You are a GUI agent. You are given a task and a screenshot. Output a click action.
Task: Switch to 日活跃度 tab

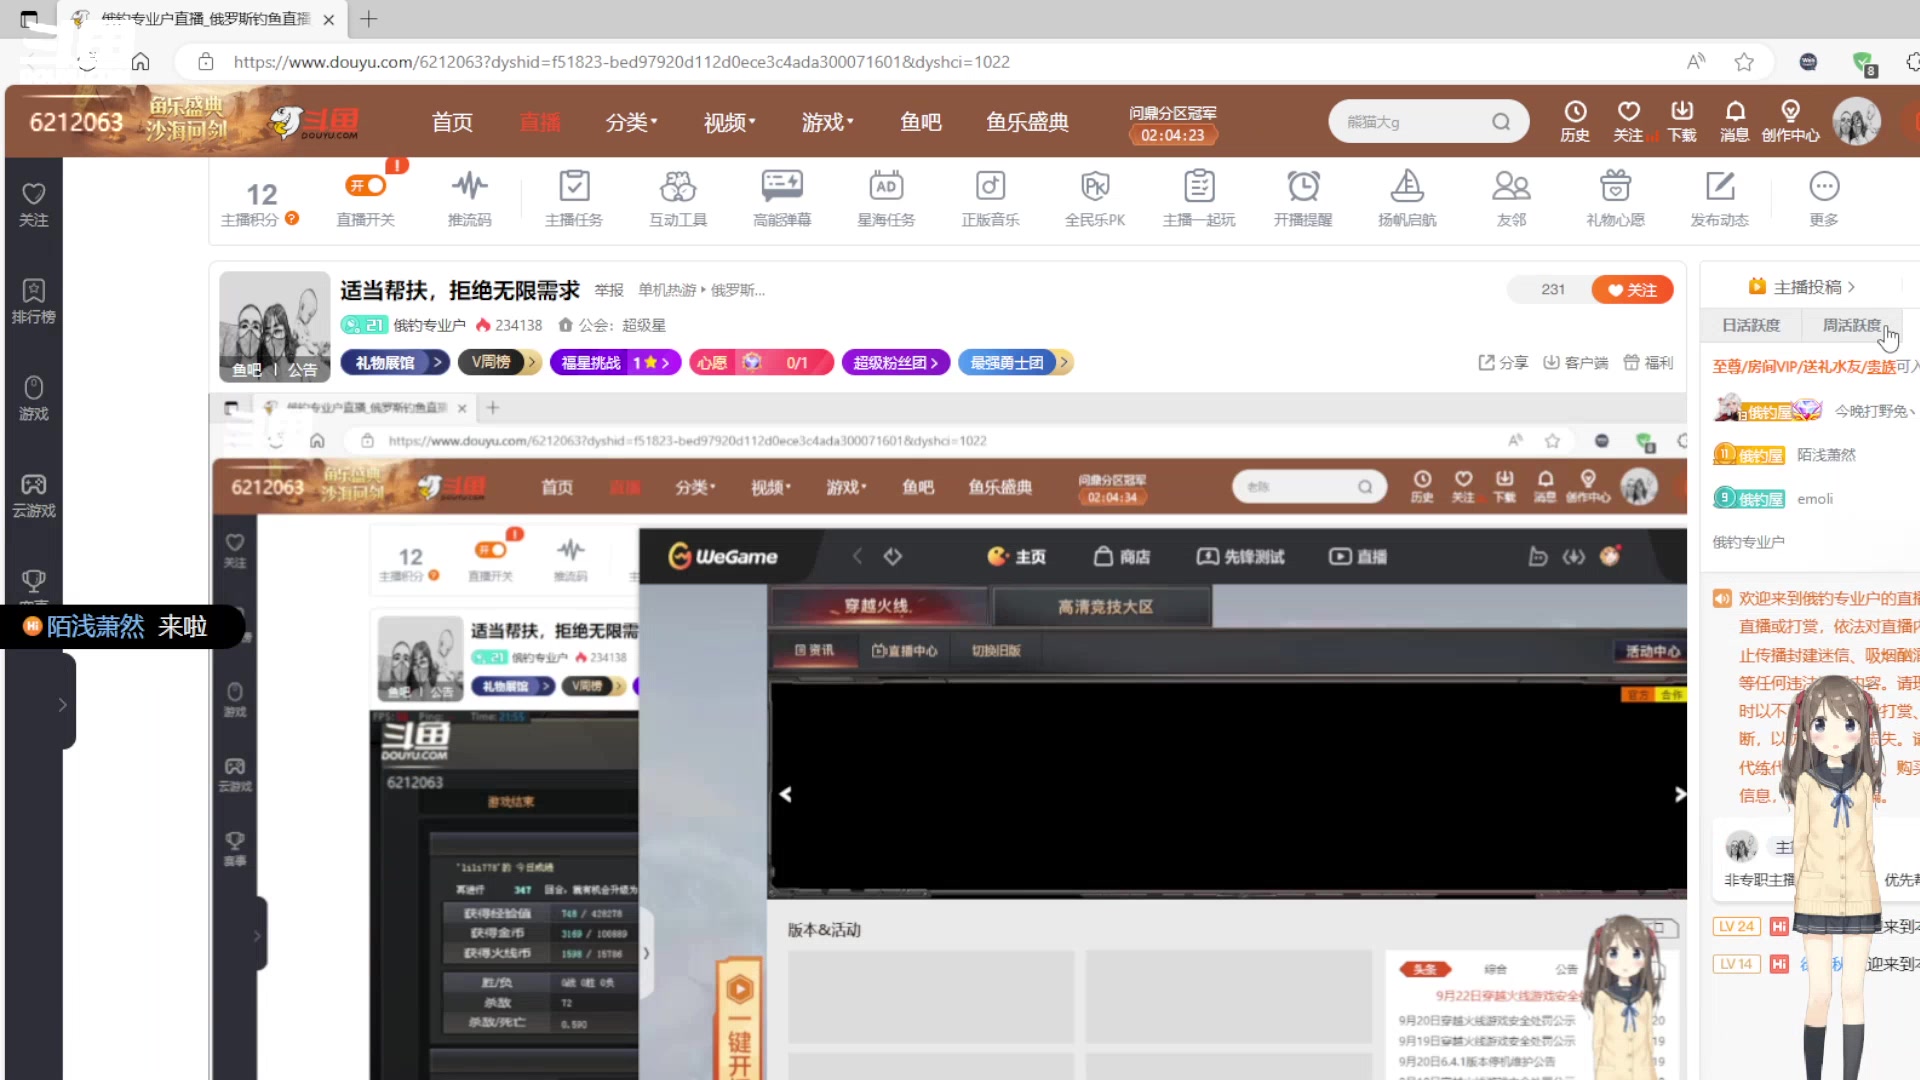pos(1751,325)
